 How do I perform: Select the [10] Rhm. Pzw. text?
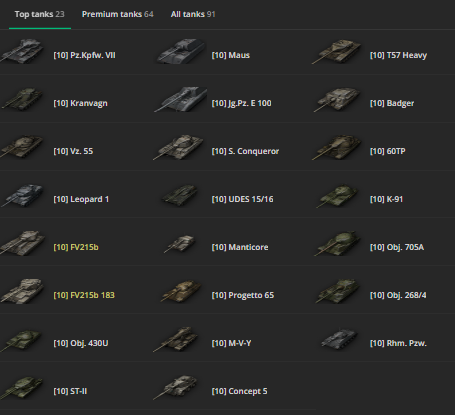[398, 343]
